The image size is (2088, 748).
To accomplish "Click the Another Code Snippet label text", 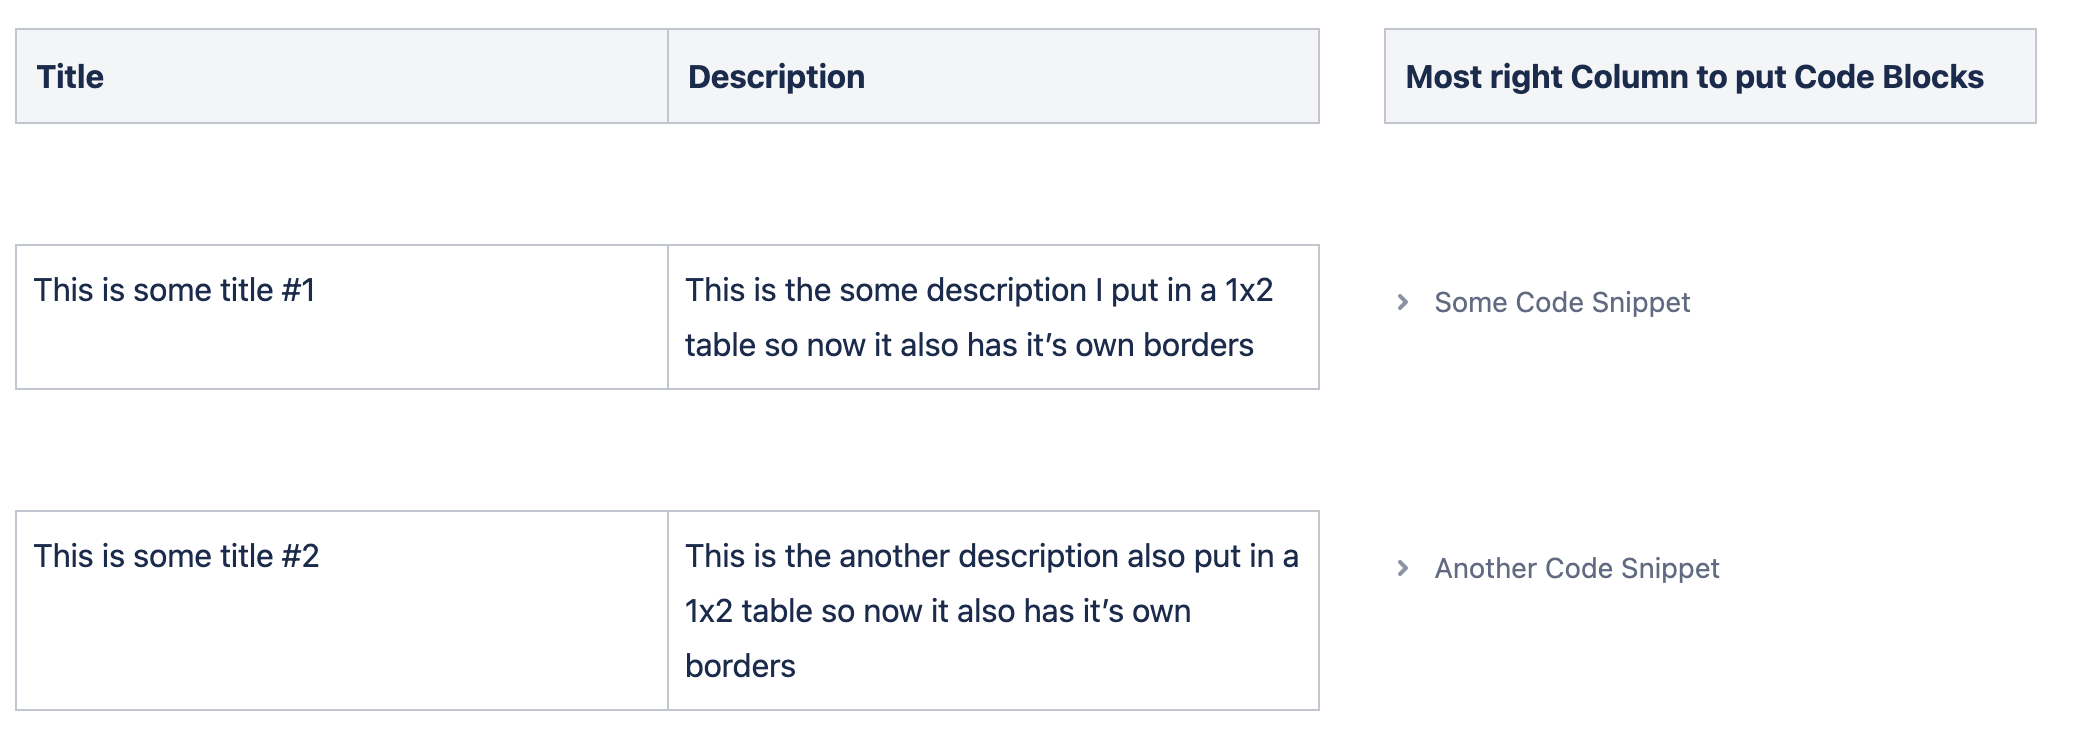I will pos(1576,568).
